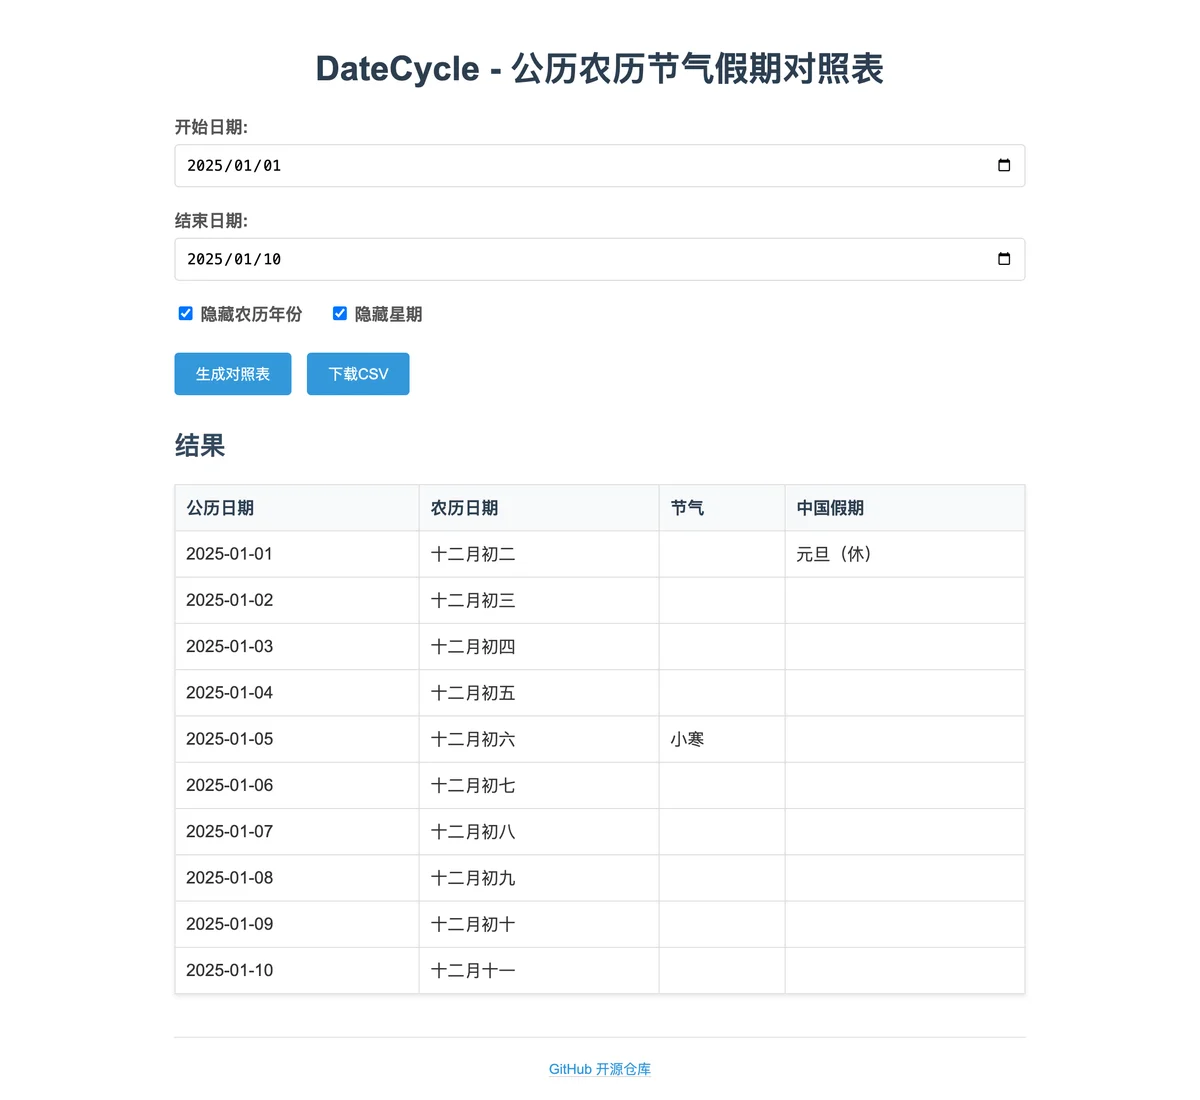Open the GitHub 开源仓库 link
The width and height of the screenshot is (1200, 1100).
click(600, 1069)
